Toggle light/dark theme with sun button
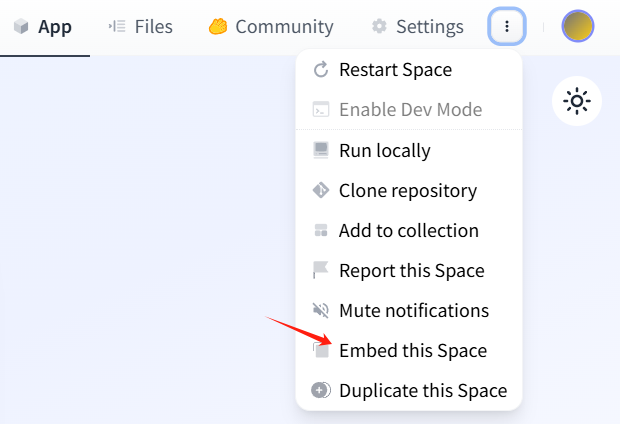620x424 pixels. click(577, 101)
